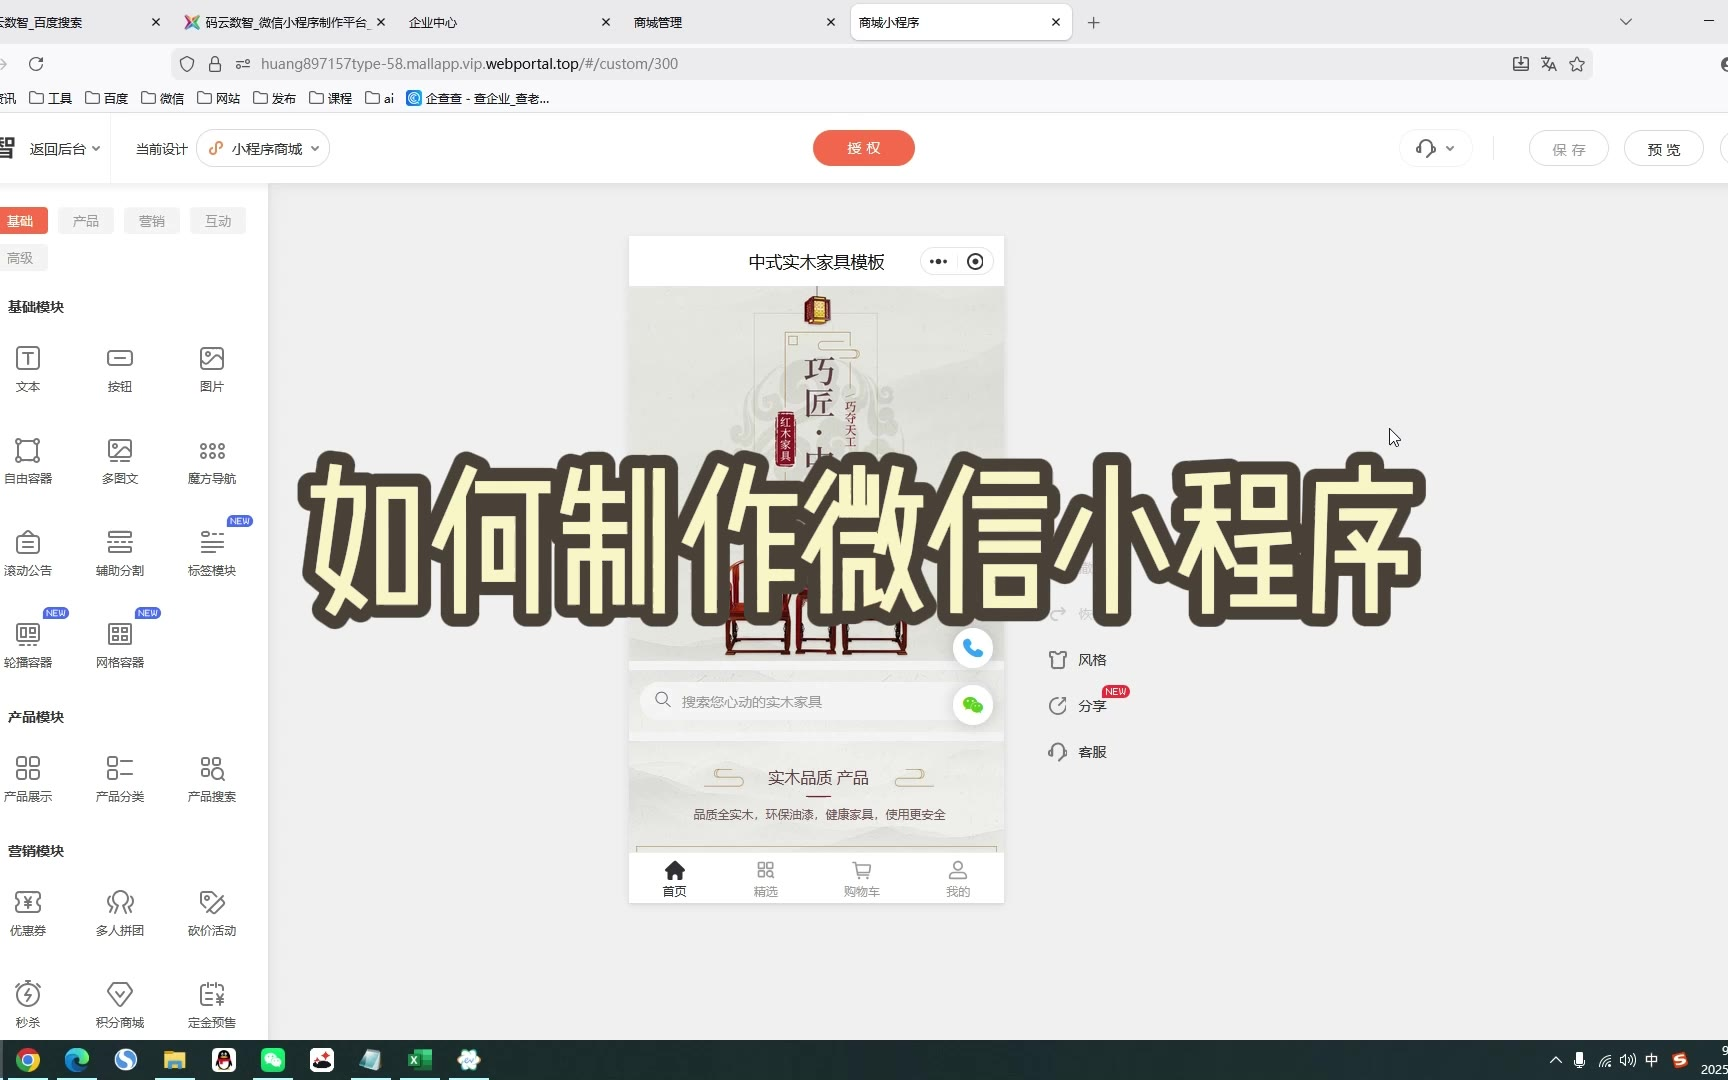This screenshot has height=1080, width=1728.
Task: Select the 魔方导航 module icon
Action: 212,451
